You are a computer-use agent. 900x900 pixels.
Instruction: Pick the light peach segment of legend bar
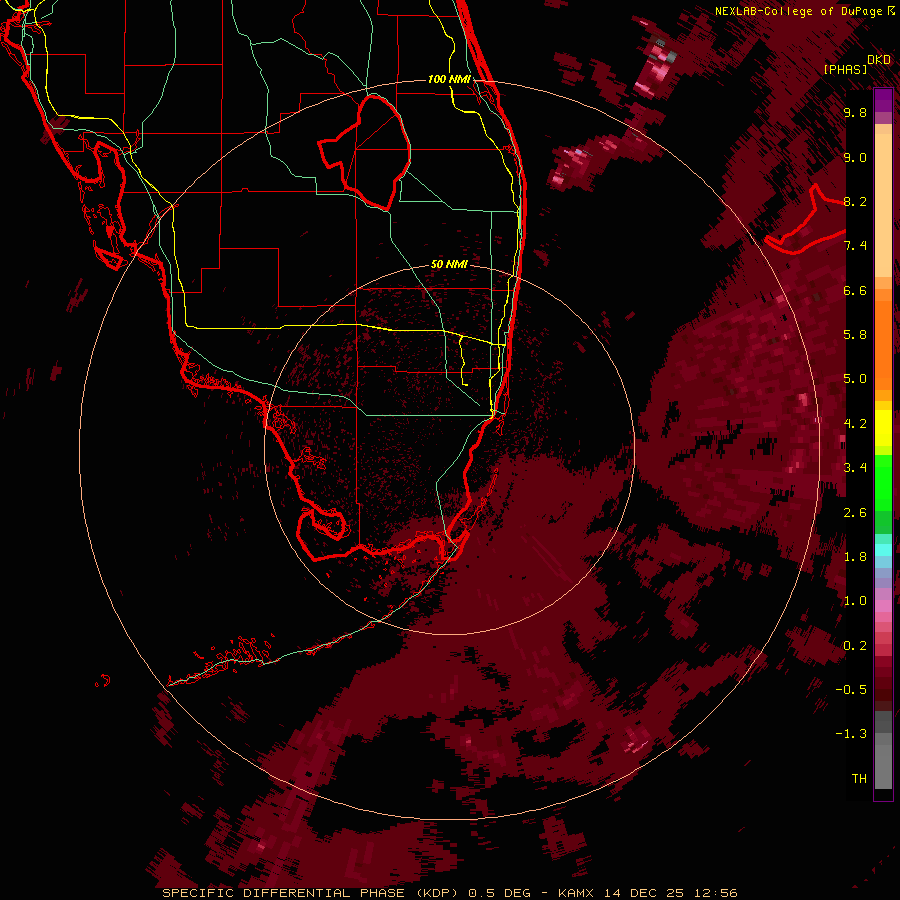(883, 205)
